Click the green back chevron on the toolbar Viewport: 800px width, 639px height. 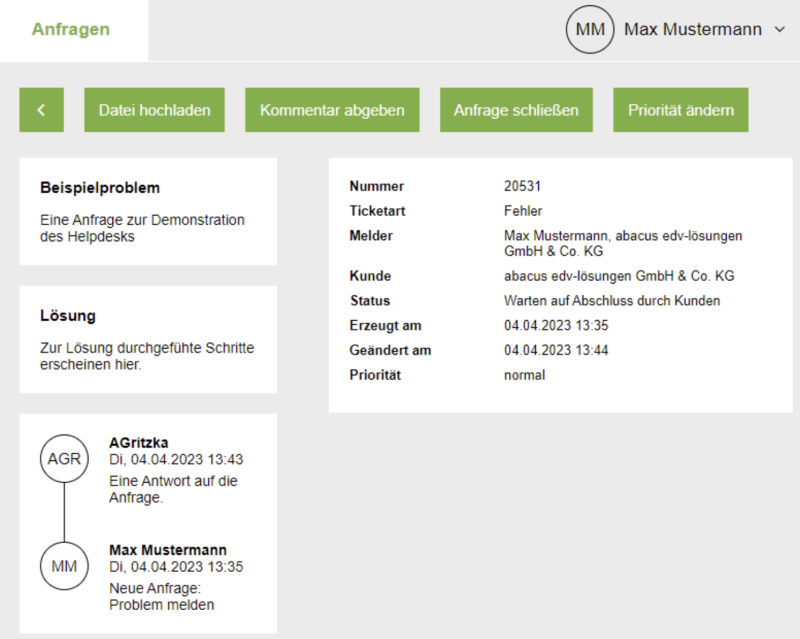tap(41, 110)
